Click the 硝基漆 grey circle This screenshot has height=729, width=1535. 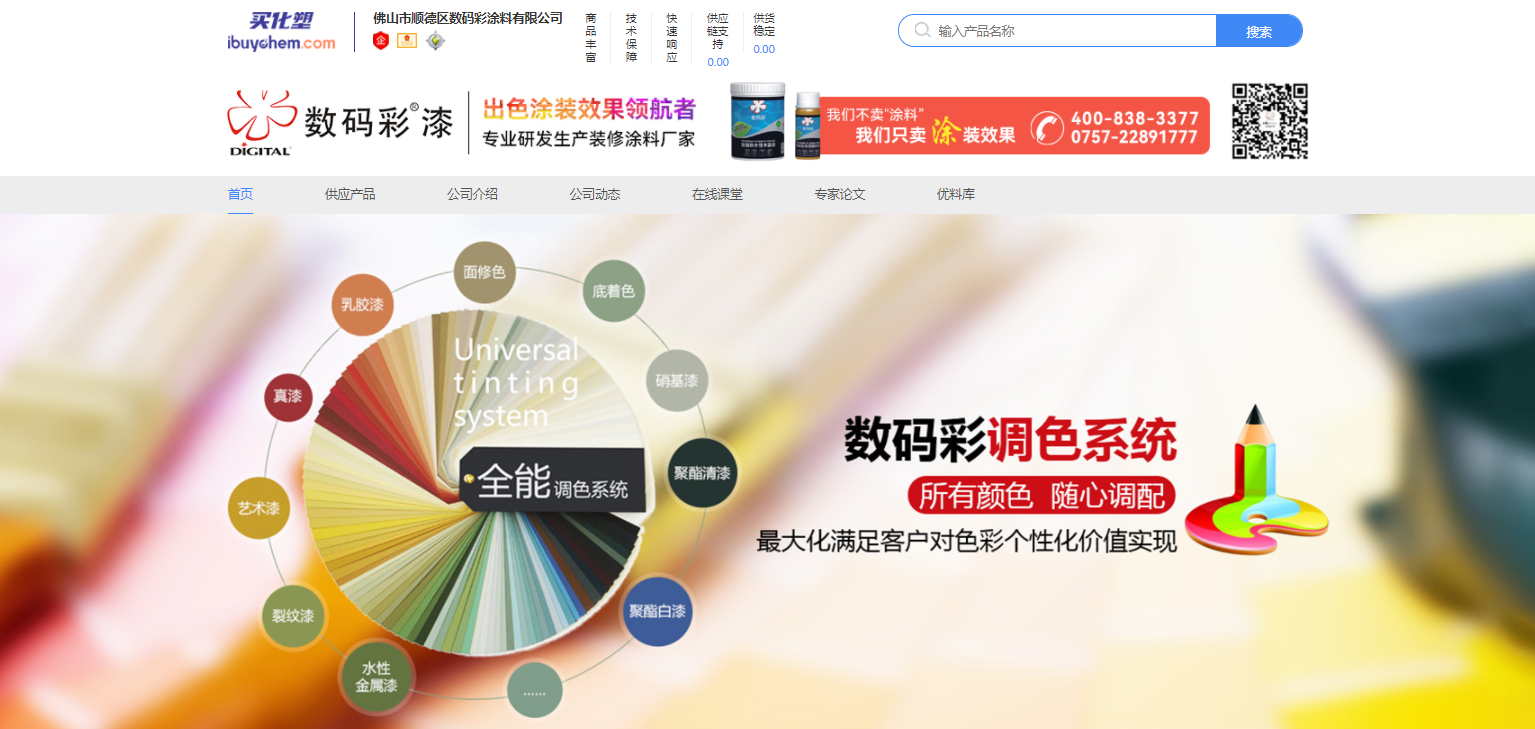pyautogui.click(x=677, y=381)
